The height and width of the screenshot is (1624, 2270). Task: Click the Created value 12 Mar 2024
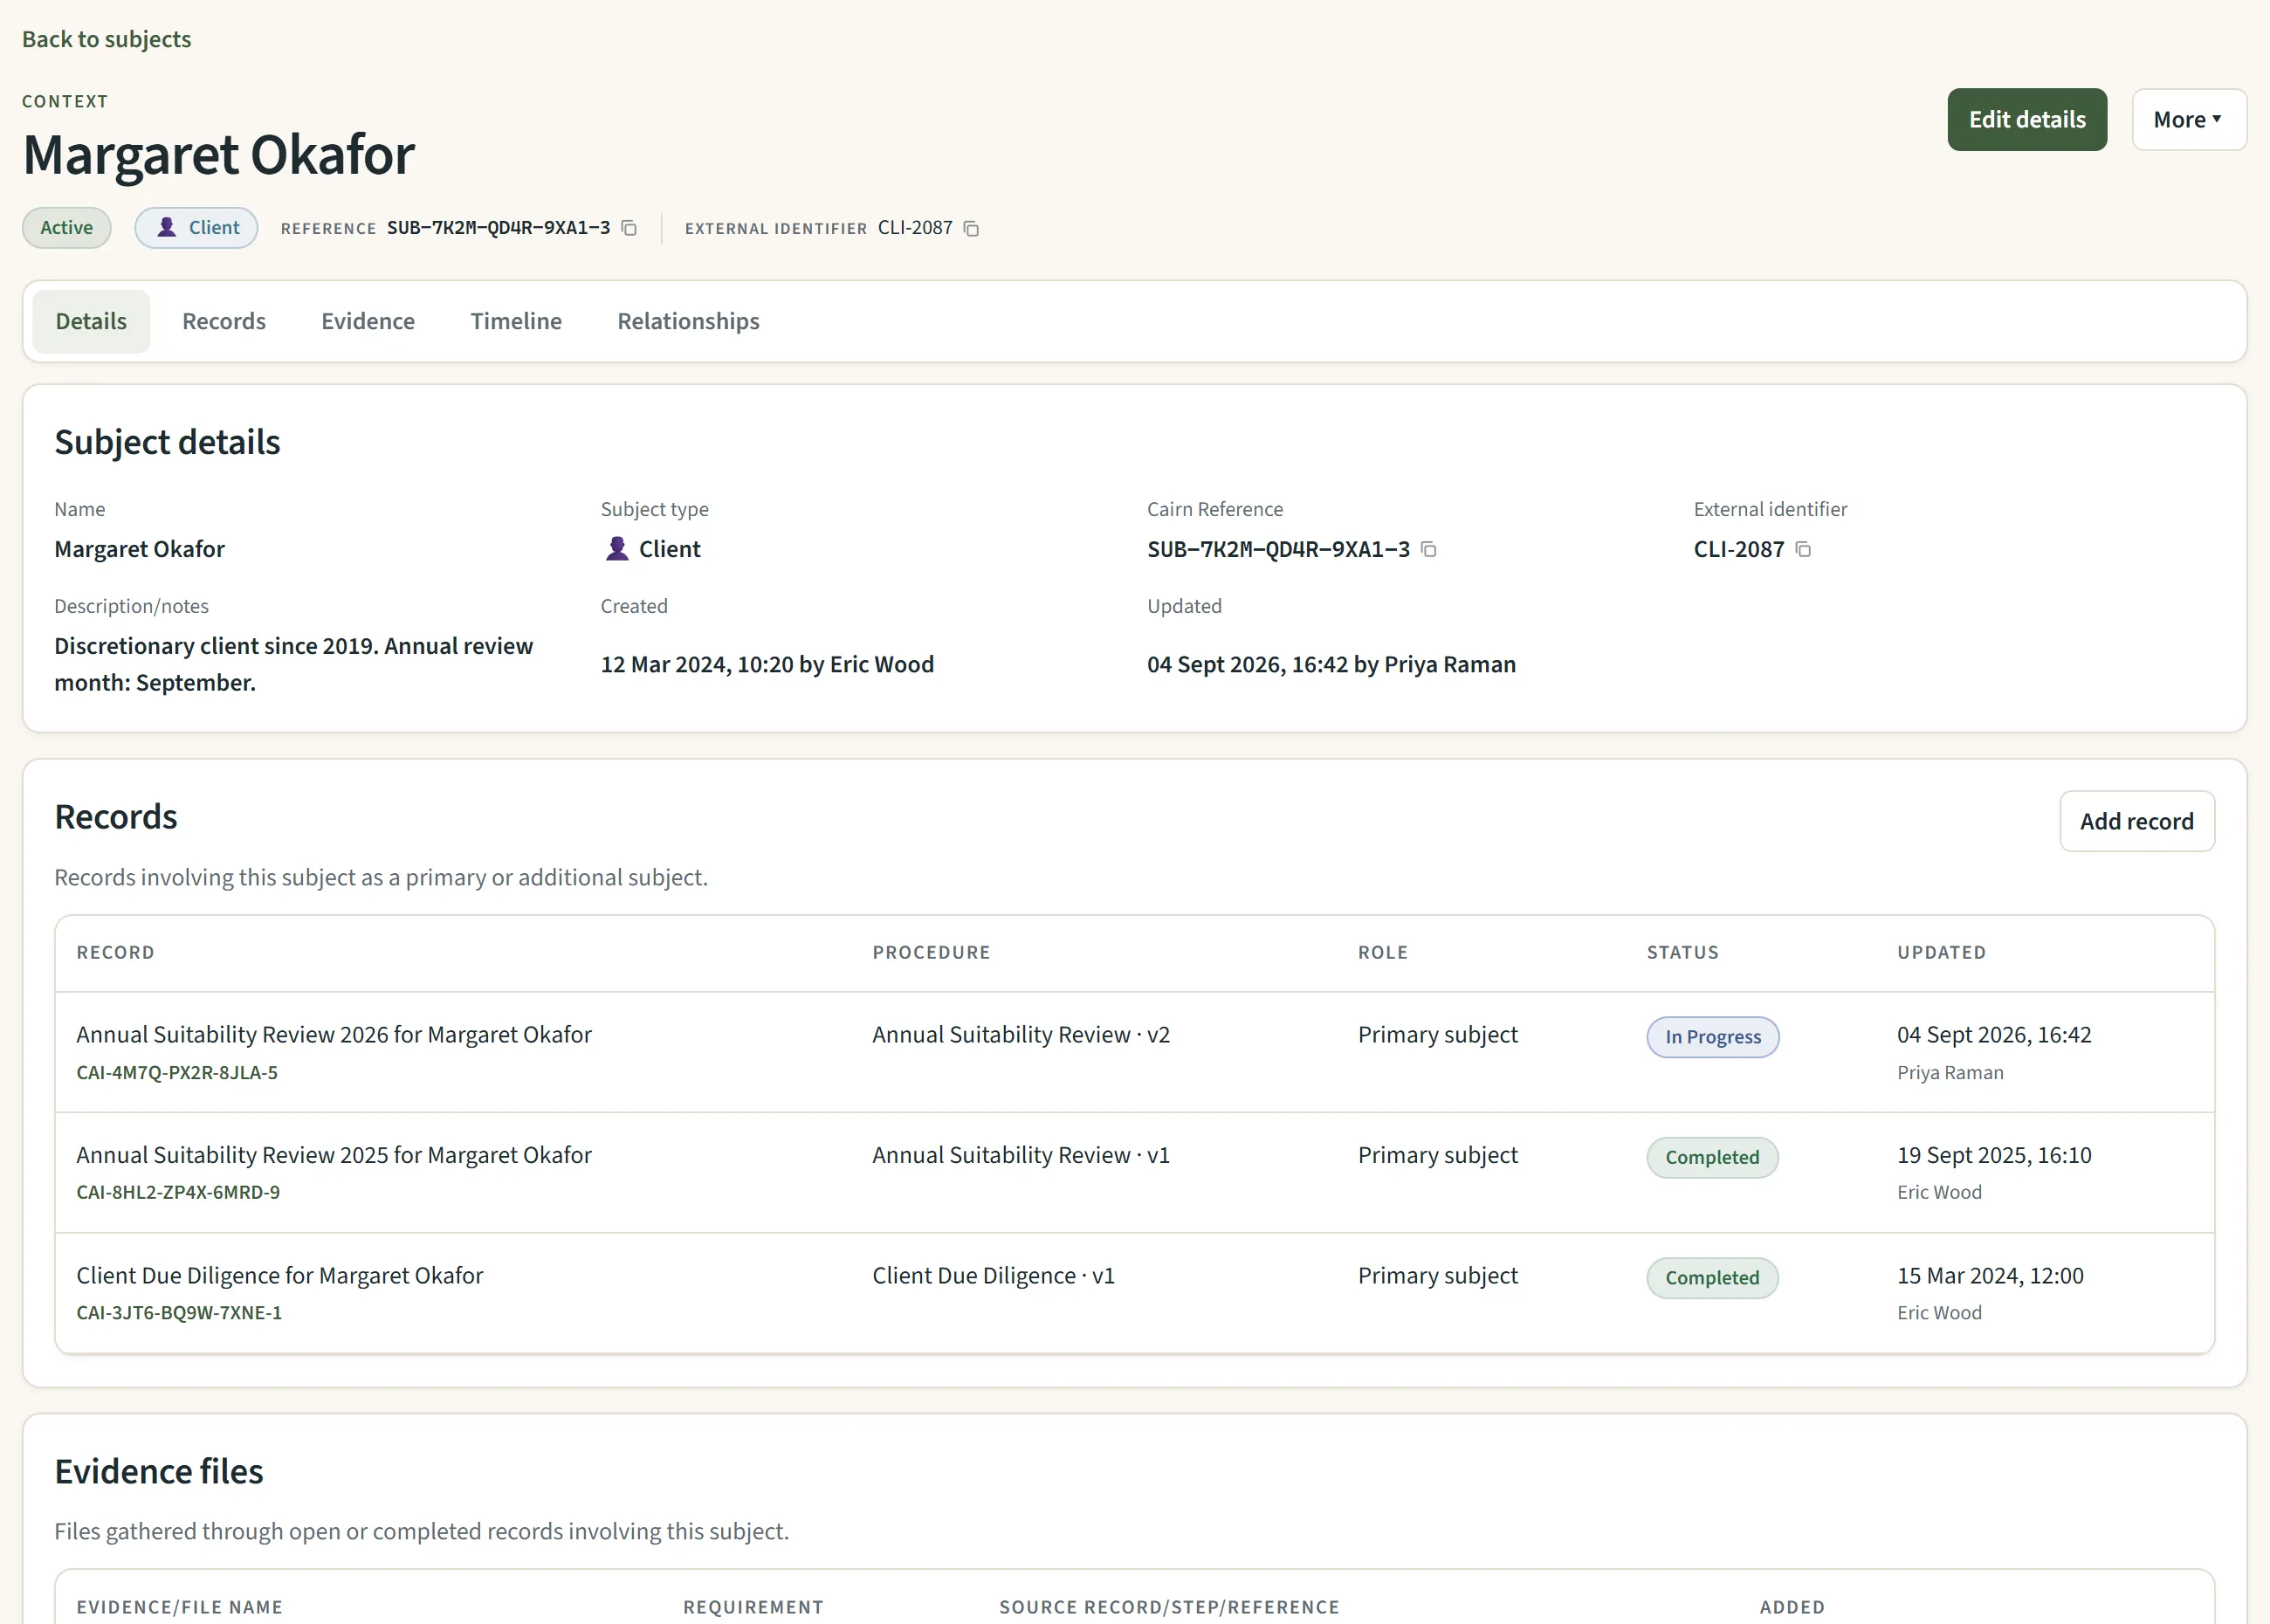[767, 664]
